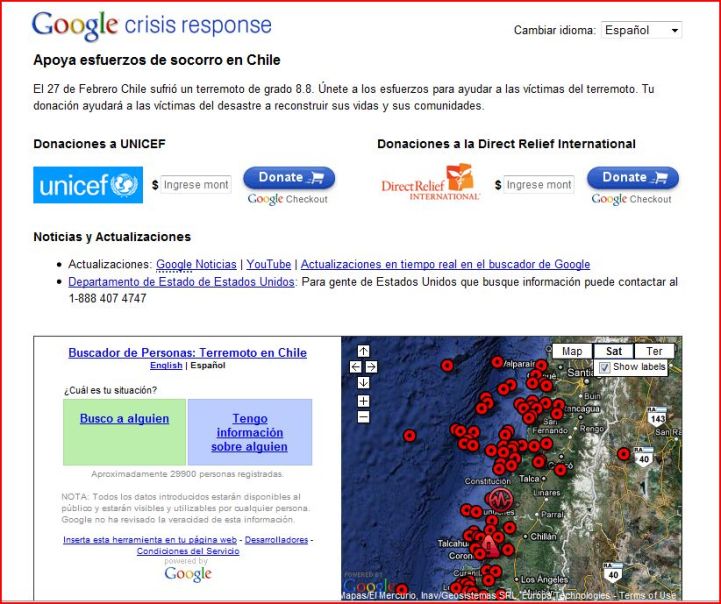Click the phone number 1-888 407 4747
This screenshot has height=604, width=721.
click(108, 299)
